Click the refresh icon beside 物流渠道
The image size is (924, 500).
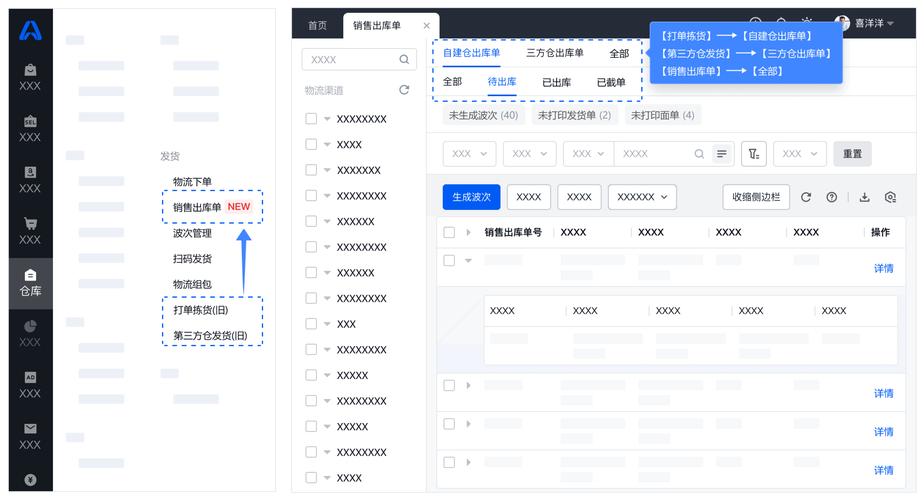coord(404,90)
